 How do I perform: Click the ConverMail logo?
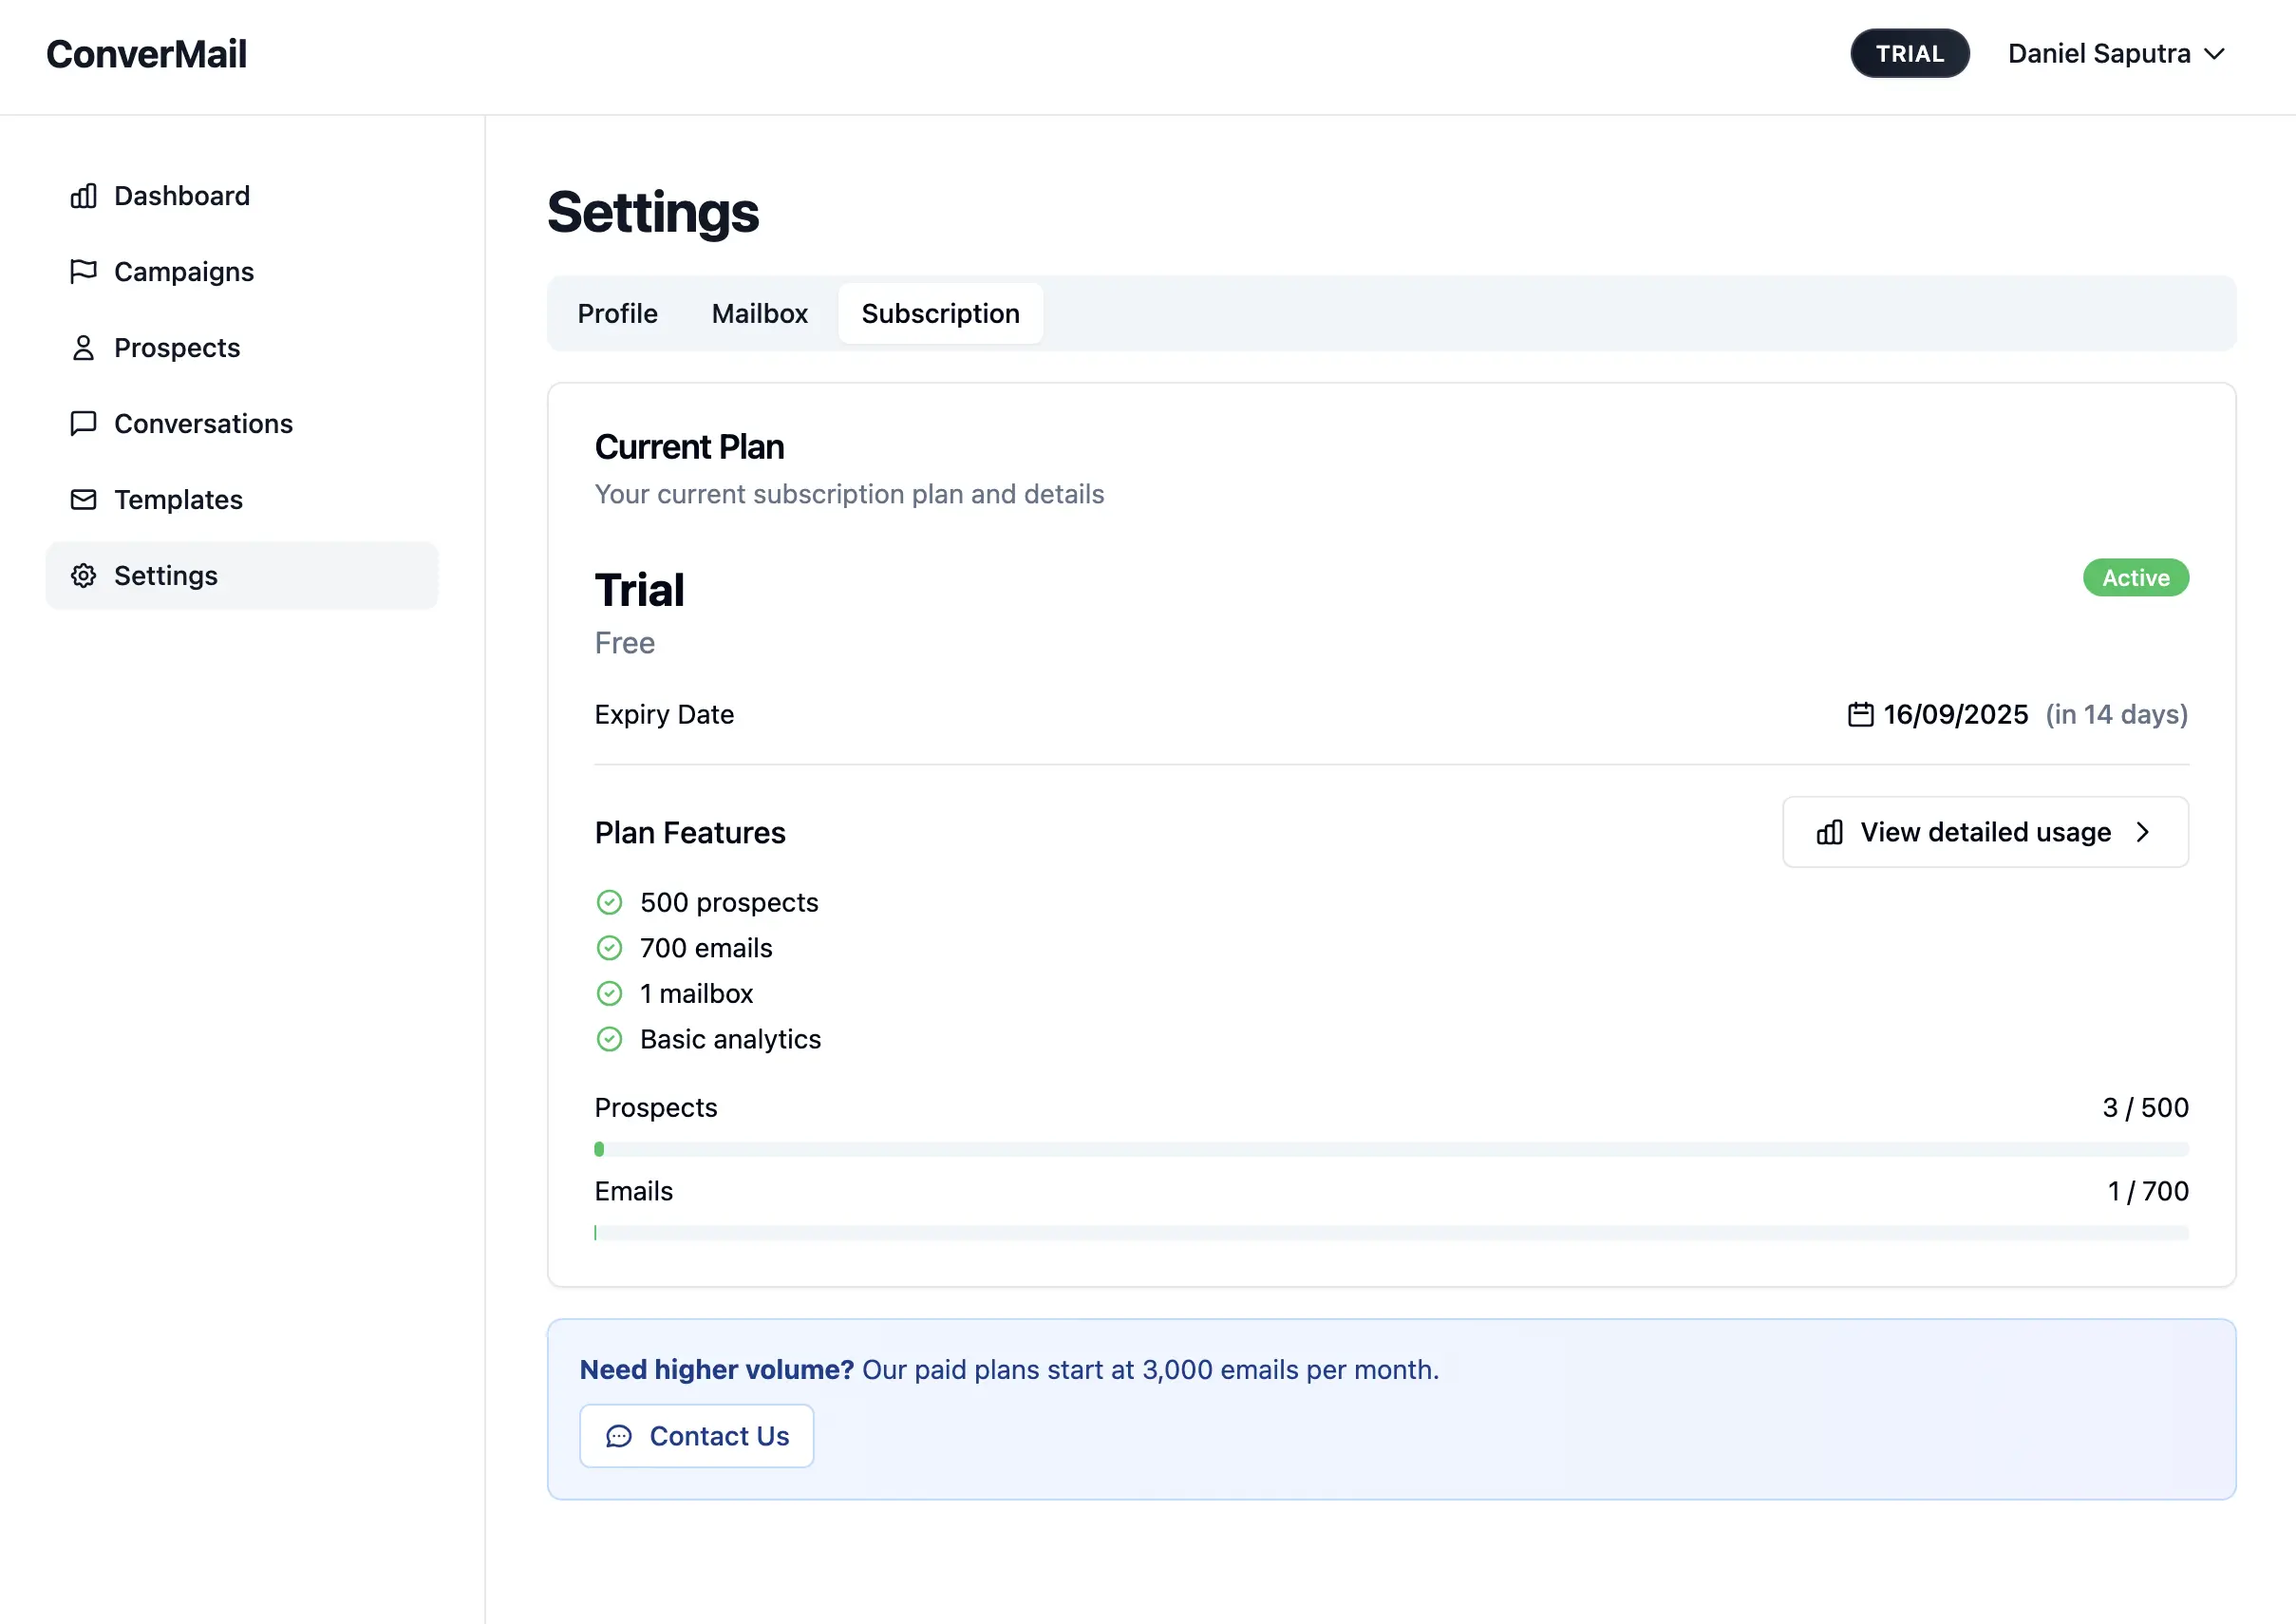tap(147, 54)
